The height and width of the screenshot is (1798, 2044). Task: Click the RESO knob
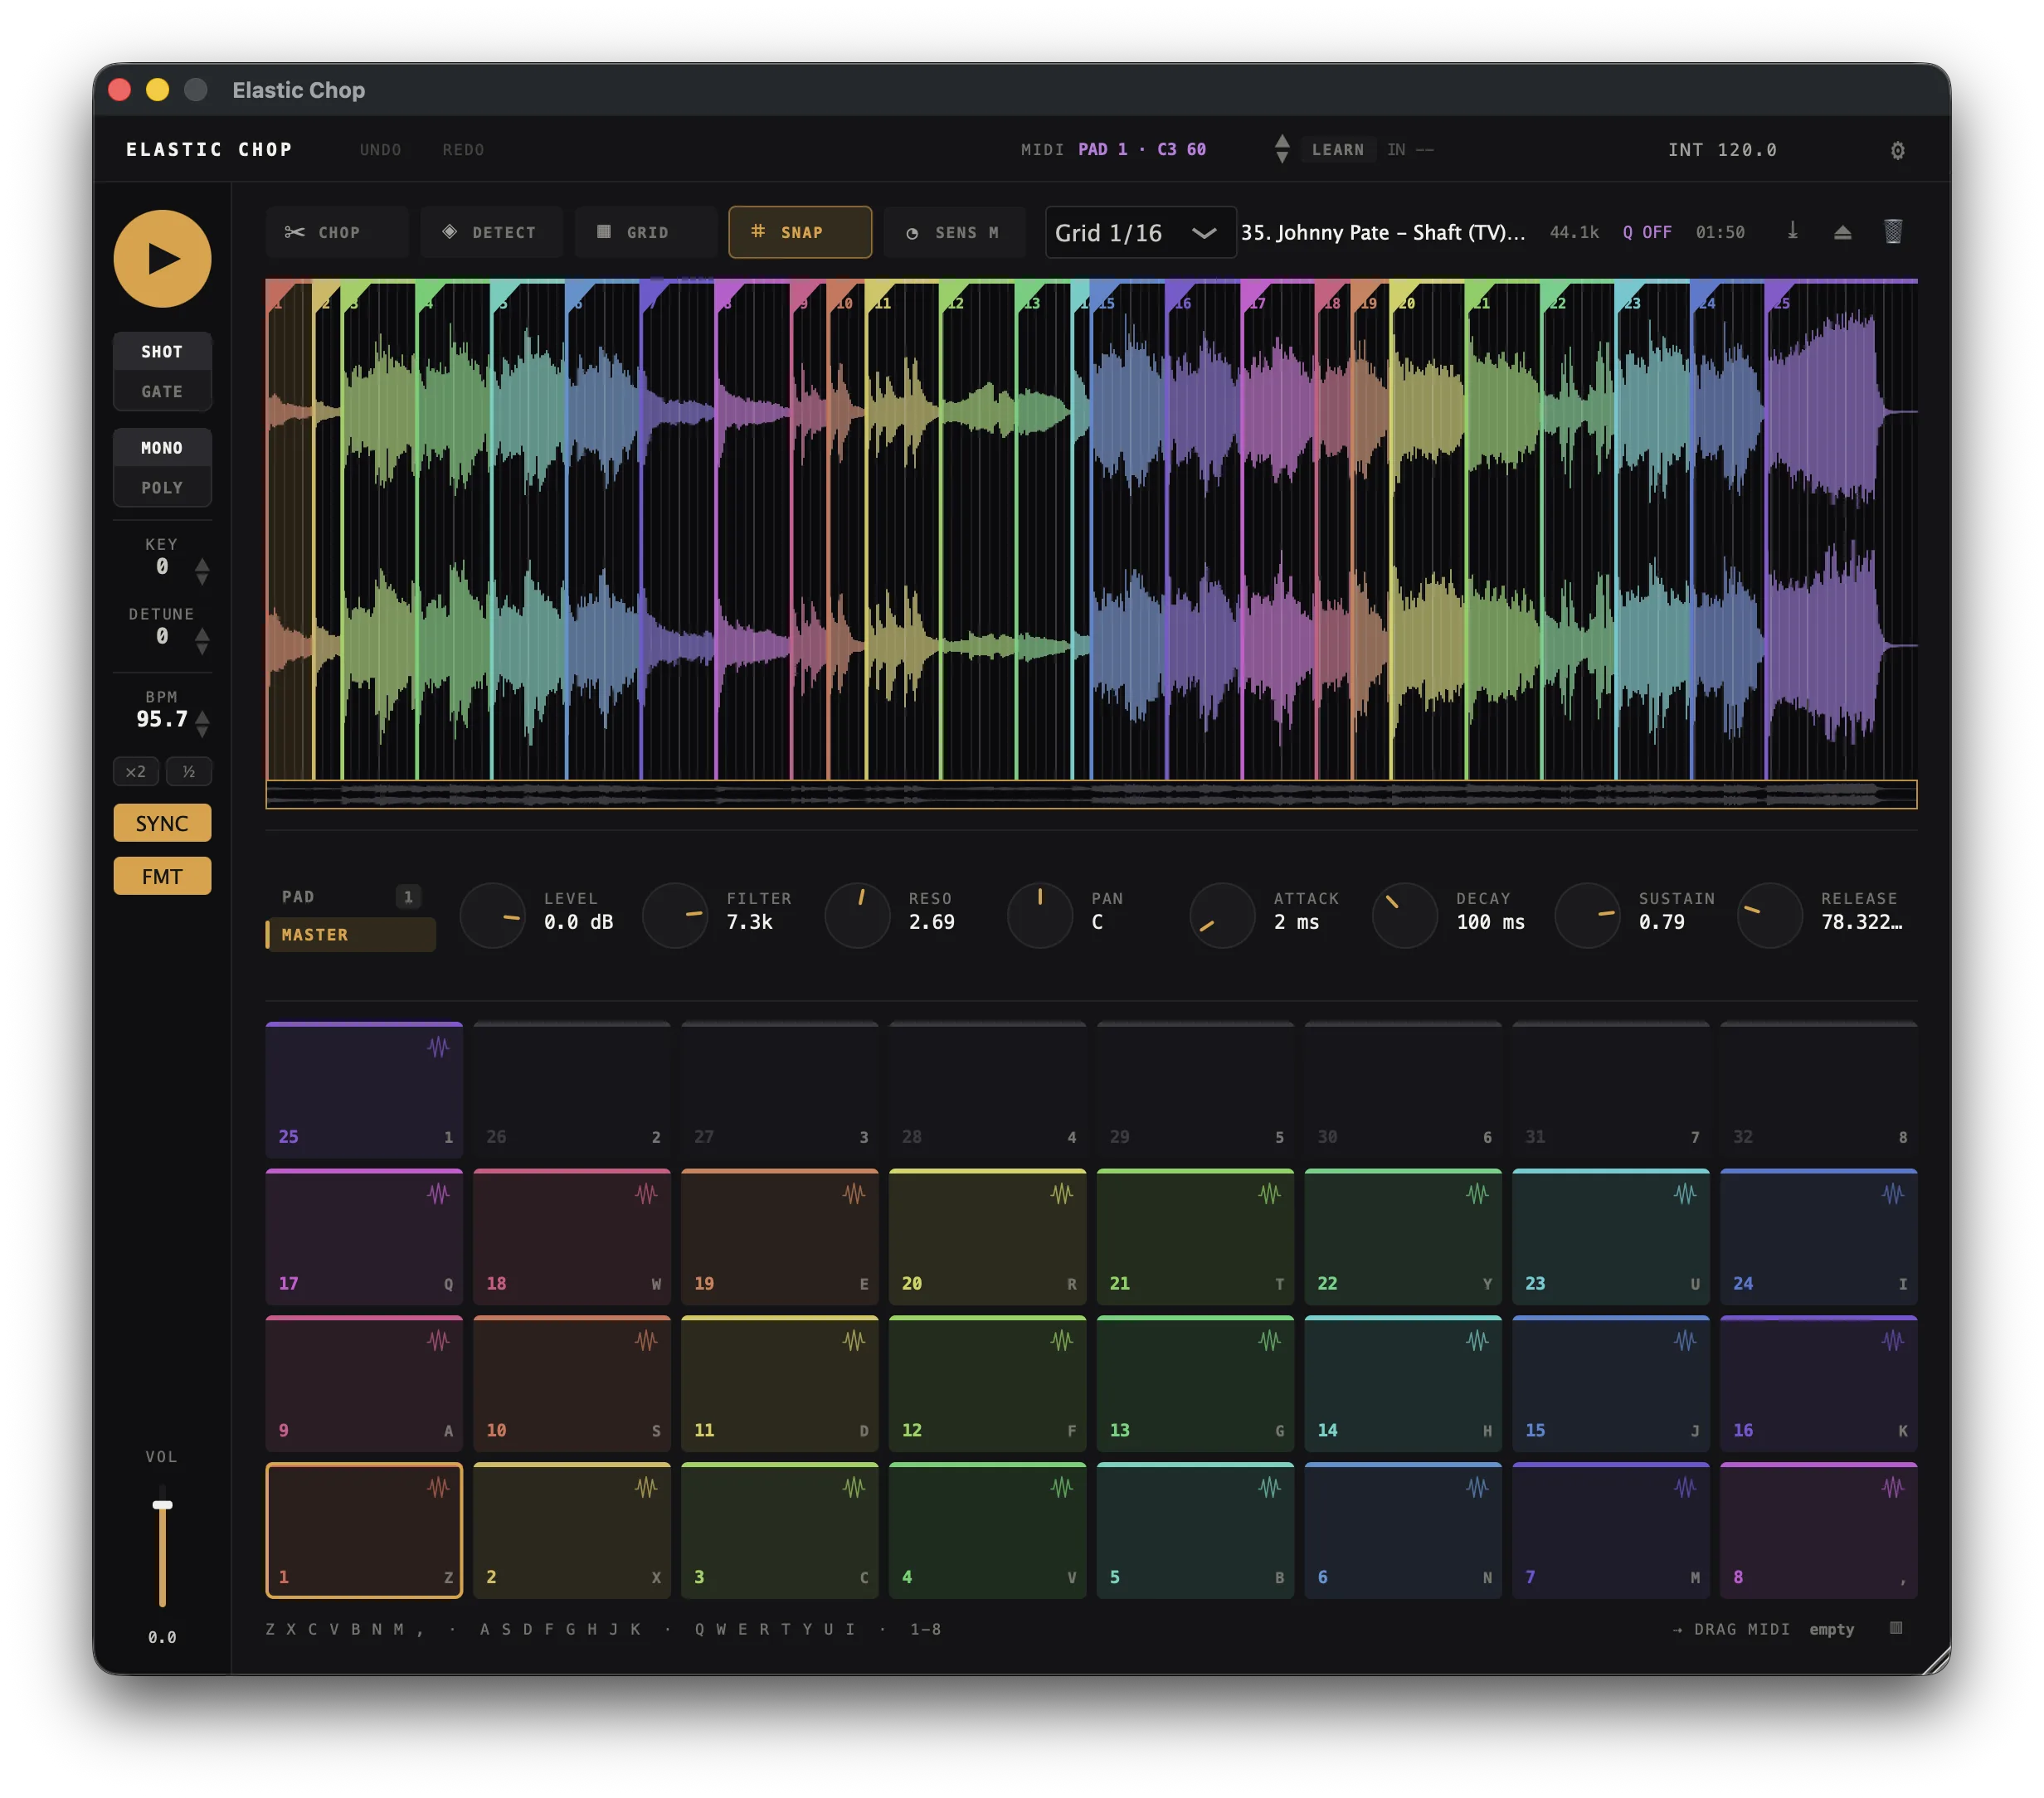857,915
